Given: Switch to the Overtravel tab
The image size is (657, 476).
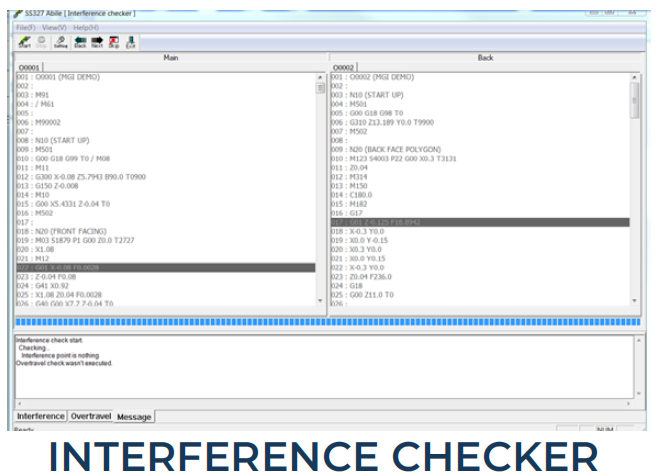Looking at the screenshot, I should (91, 415).
